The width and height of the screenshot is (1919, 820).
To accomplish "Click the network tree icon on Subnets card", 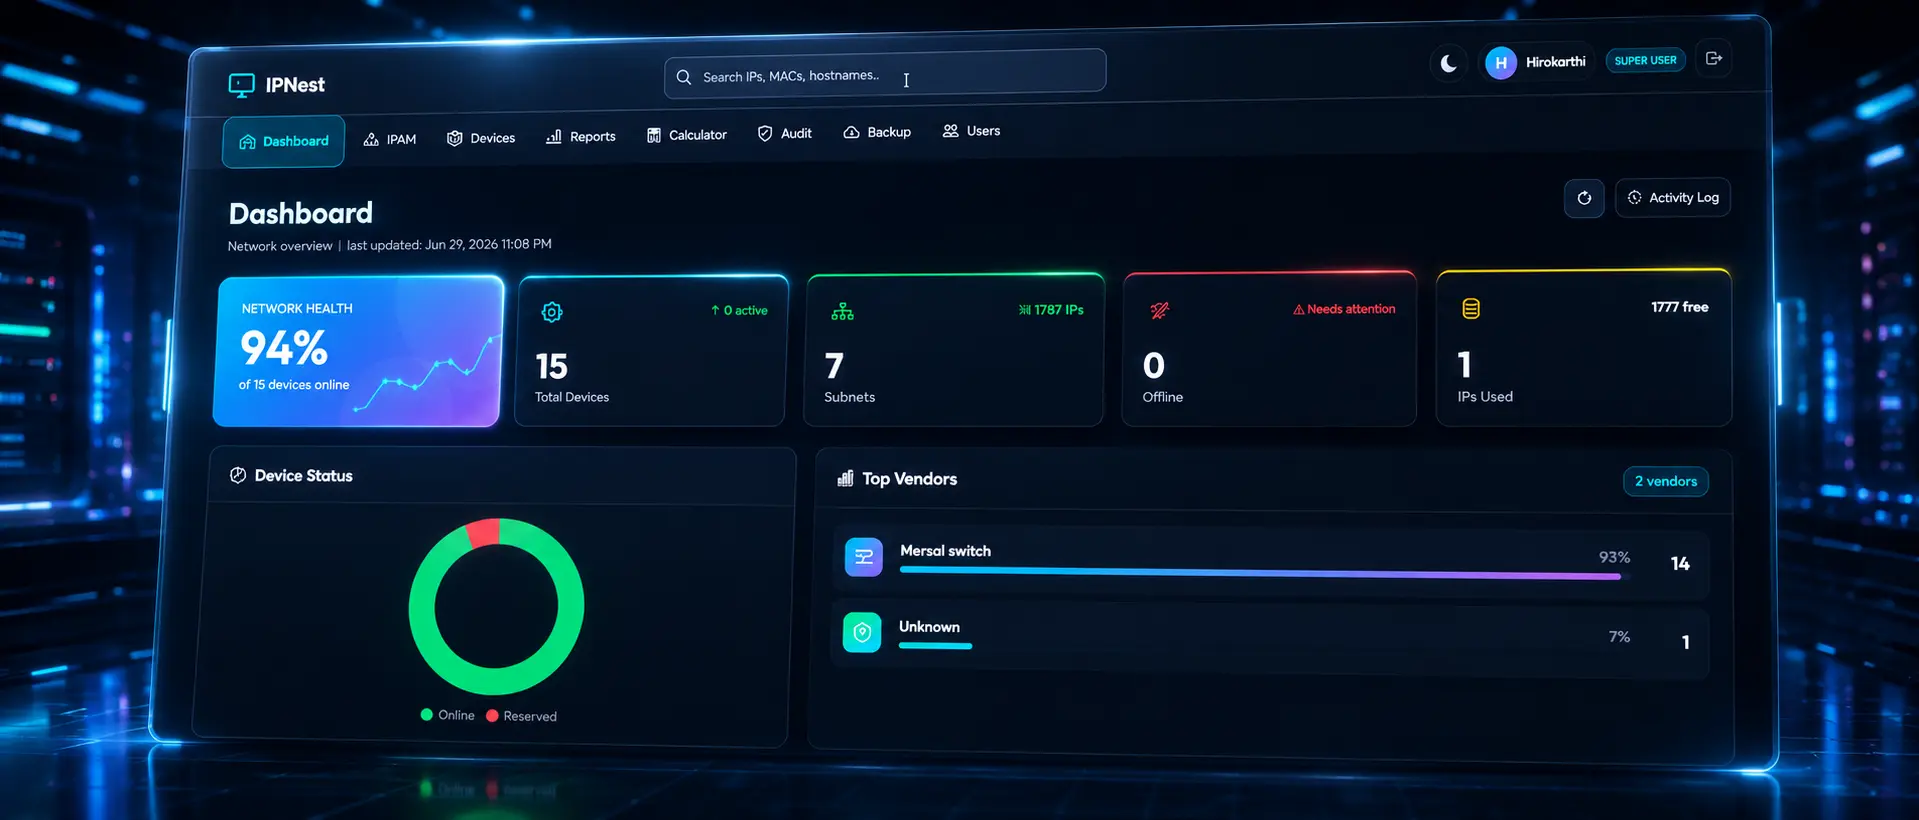I will tap(843, 311).
